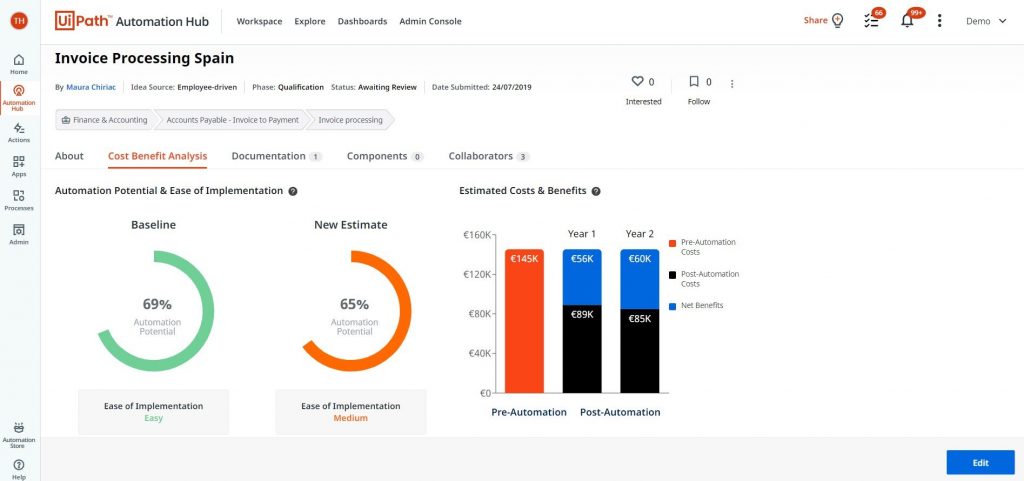Click the Edit button
Screen dimensions: 1024x481
[x=980, y=463]
